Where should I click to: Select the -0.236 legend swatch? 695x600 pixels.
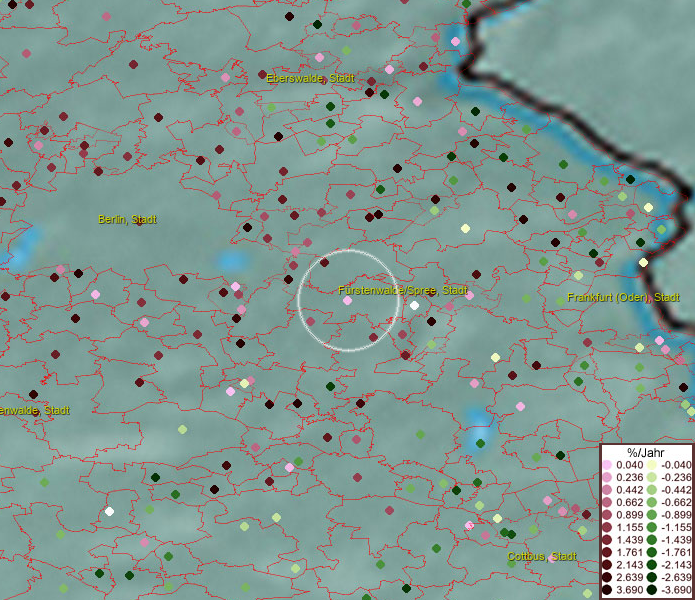(x=652, y=477)
